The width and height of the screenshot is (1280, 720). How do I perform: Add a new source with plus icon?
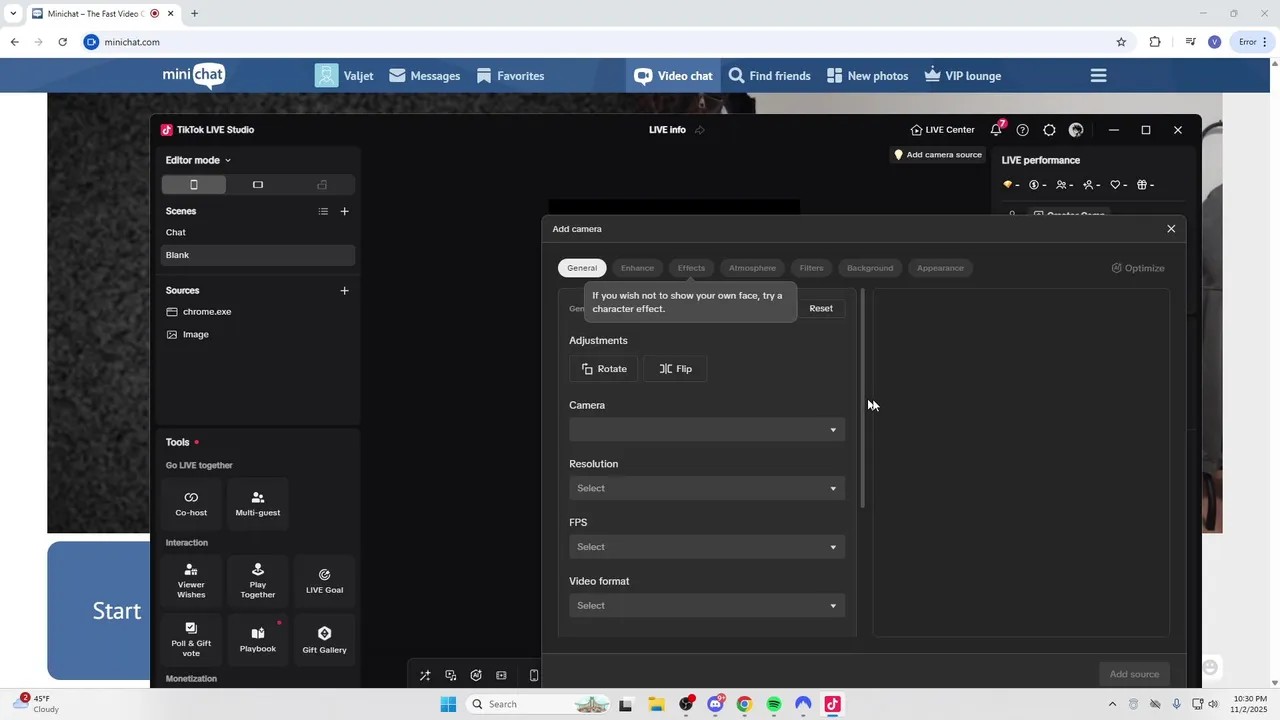tap(344, 291)
